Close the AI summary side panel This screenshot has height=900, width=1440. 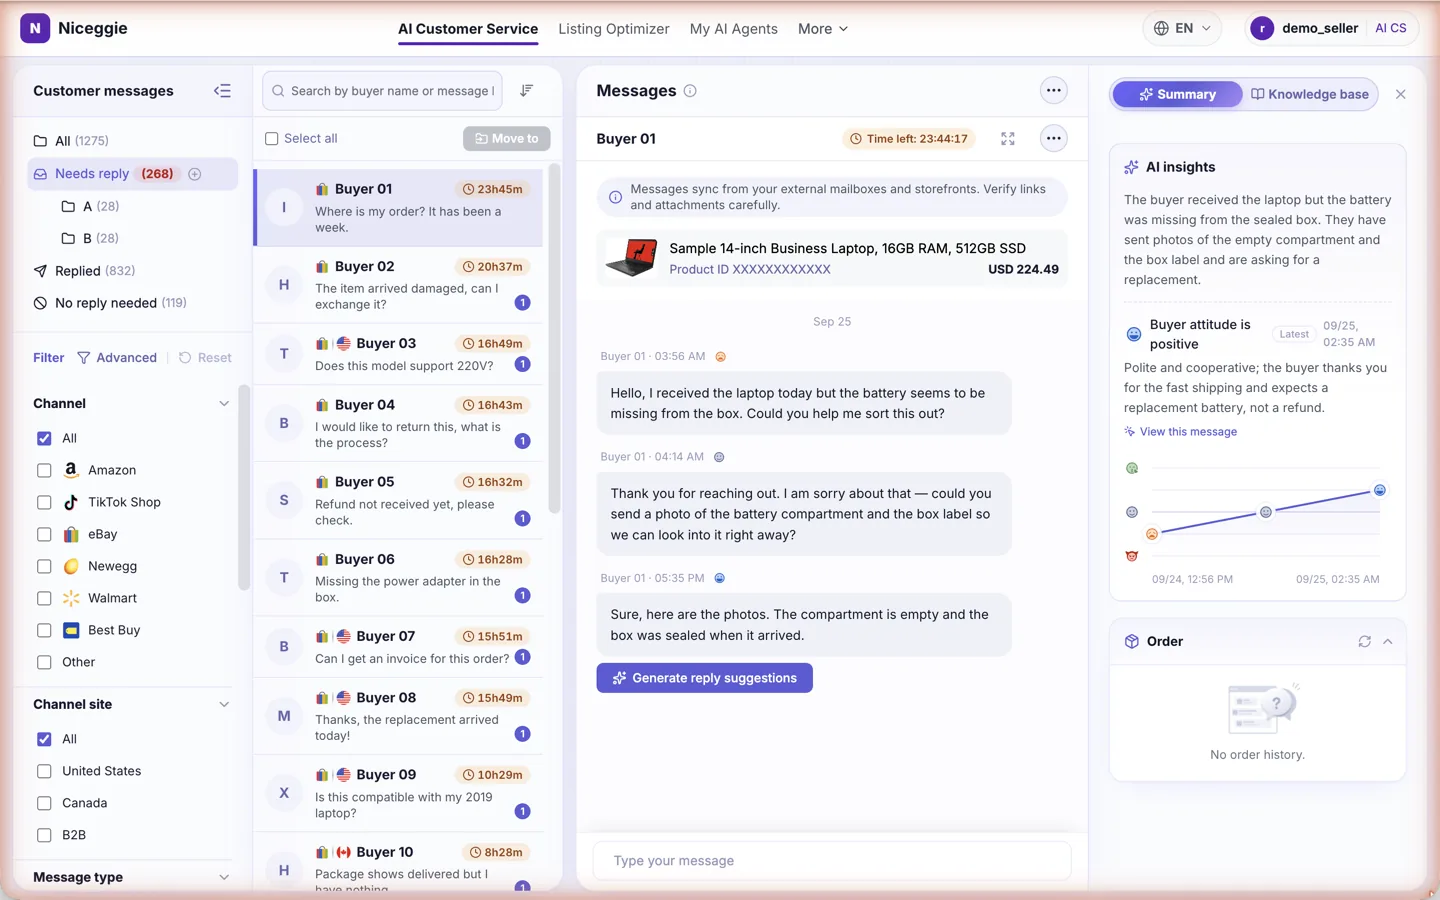point(1400,94)
